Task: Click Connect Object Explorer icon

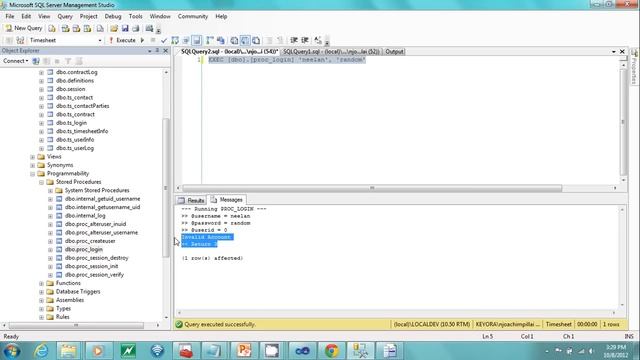Action: pyautogui.click(x=36, y=61)
